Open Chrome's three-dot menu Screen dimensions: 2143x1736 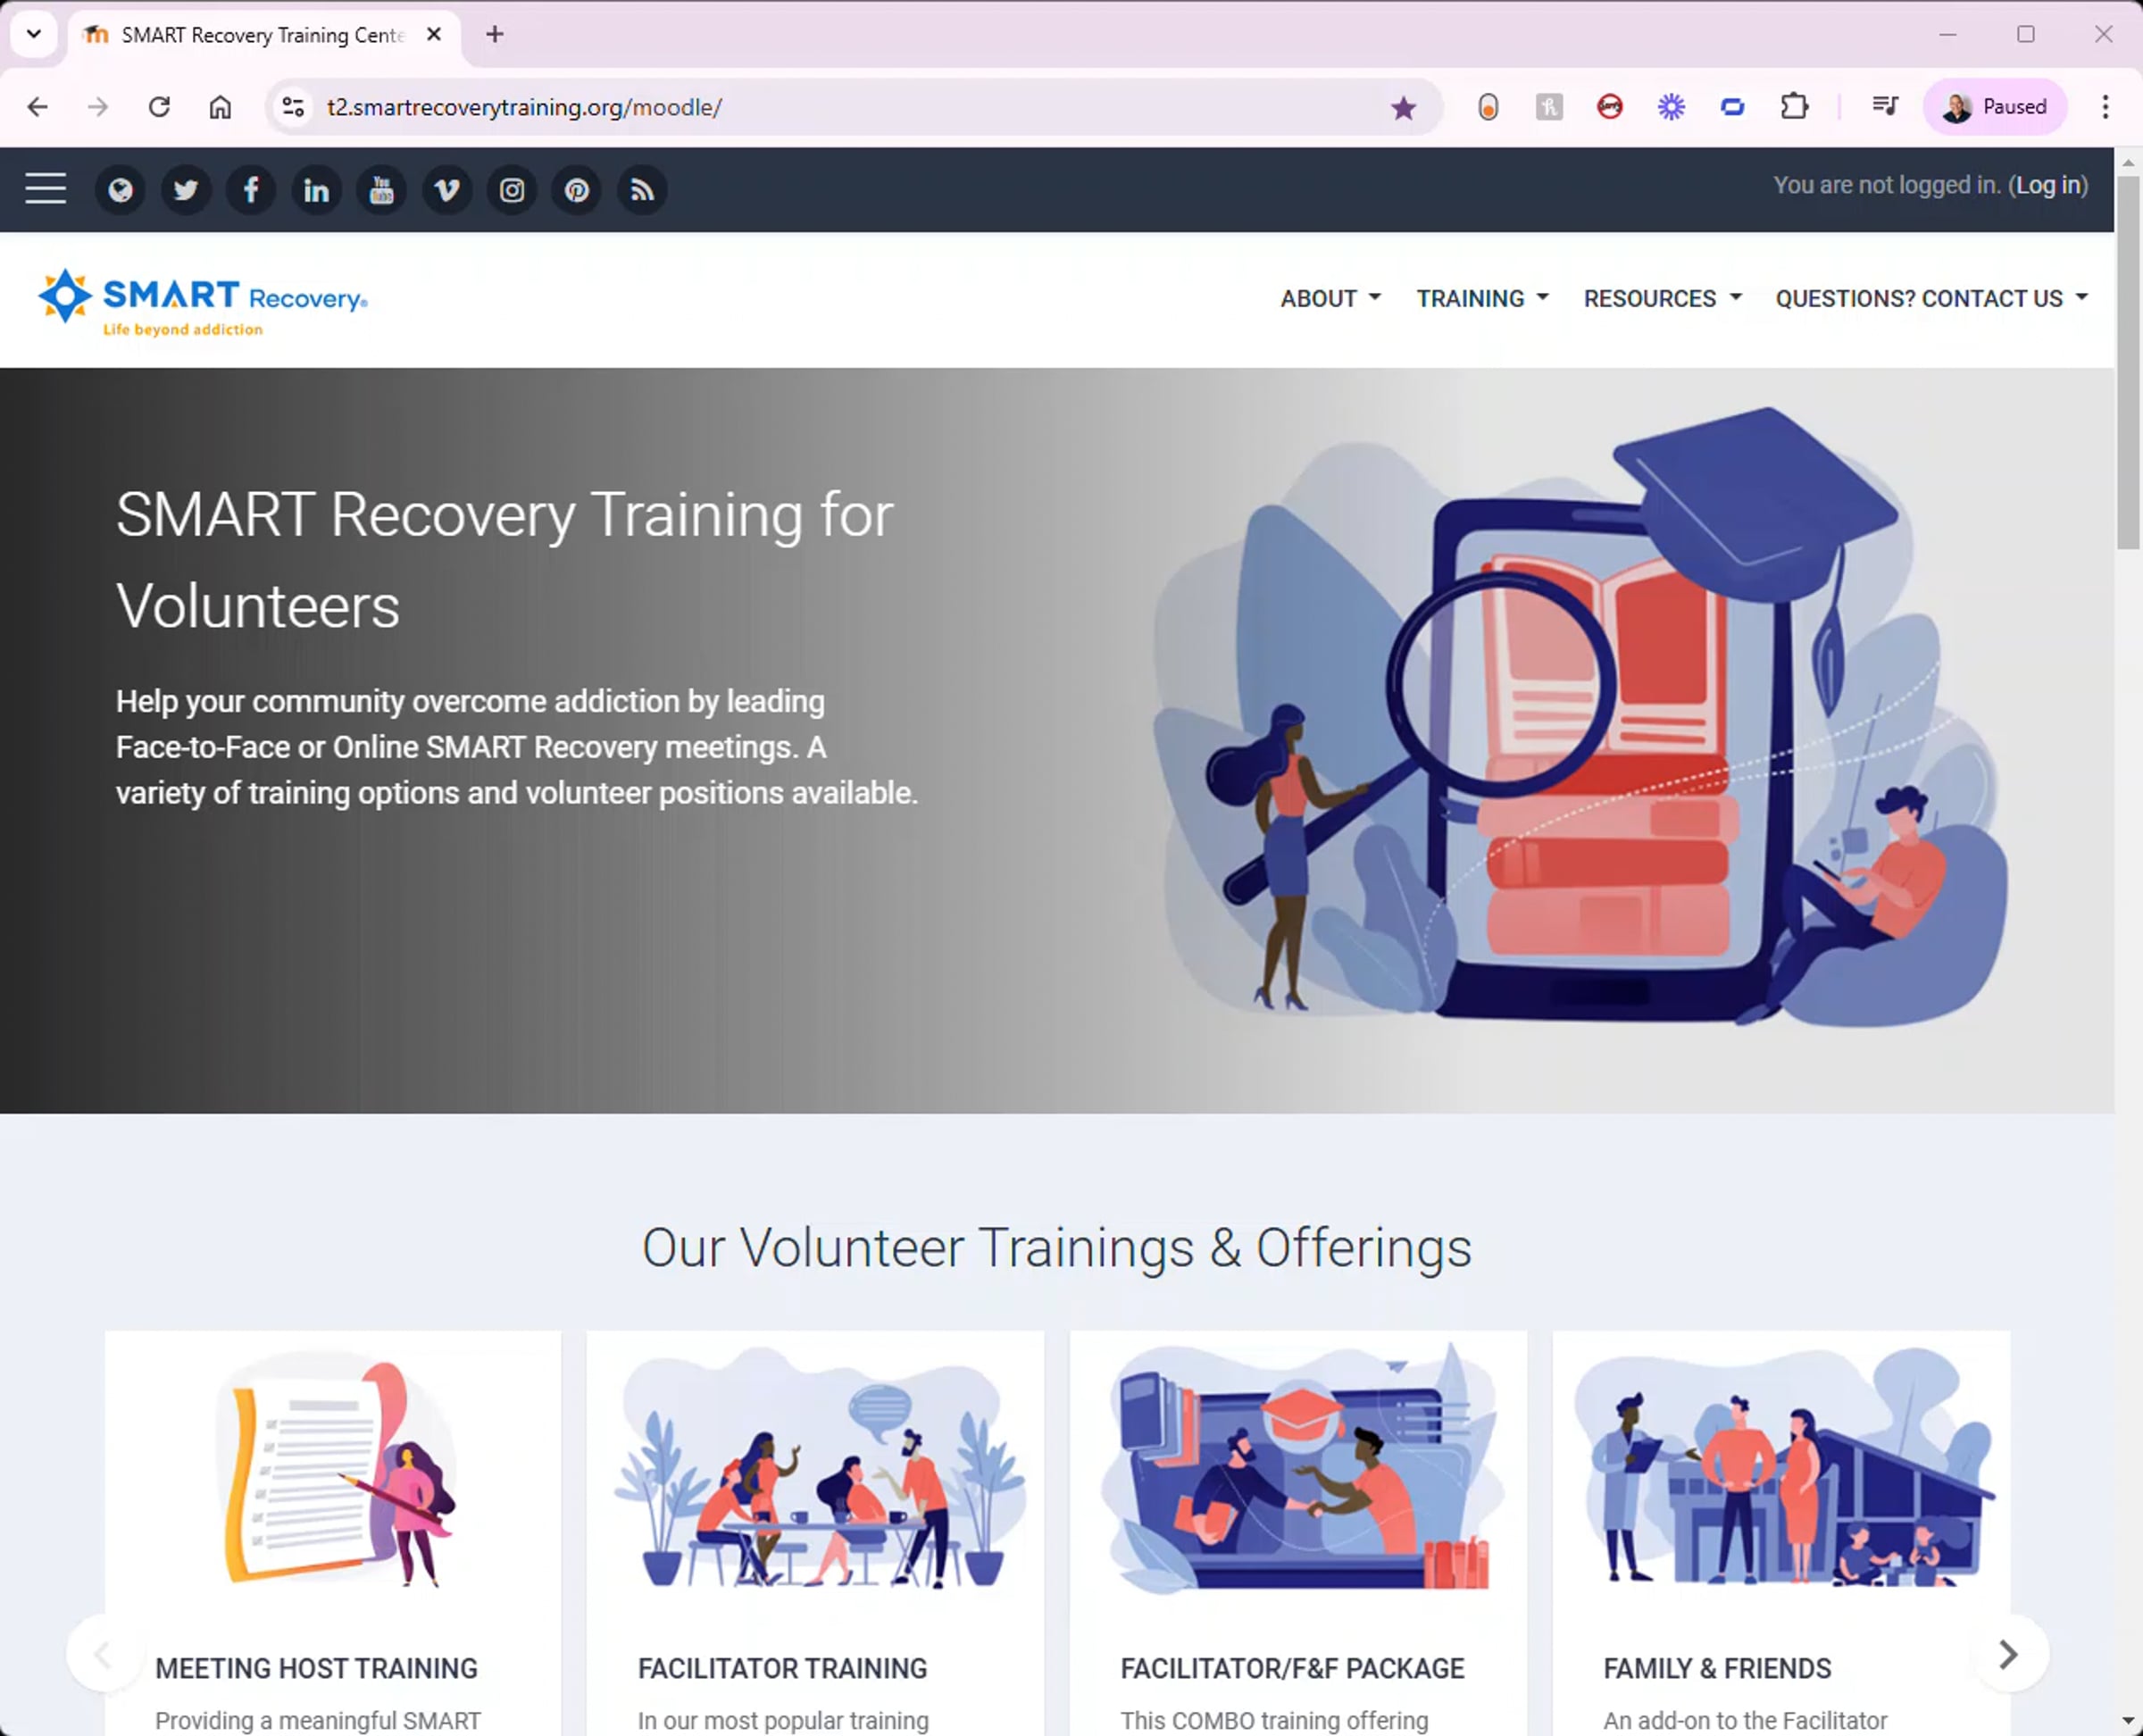point(2104,107)
